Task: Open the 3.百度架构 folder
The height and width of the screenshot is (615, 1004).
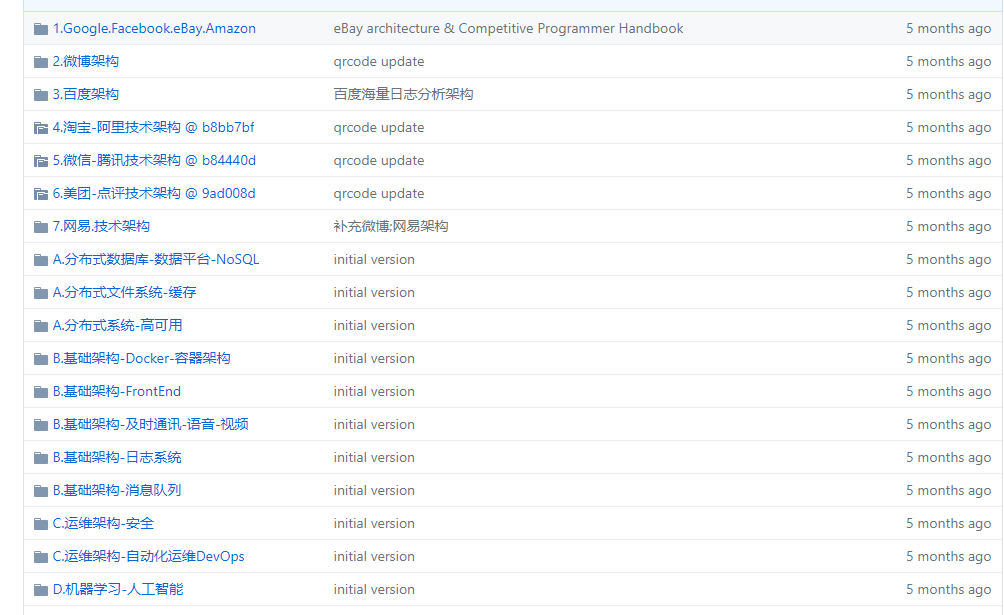Action: coord(86,94)
